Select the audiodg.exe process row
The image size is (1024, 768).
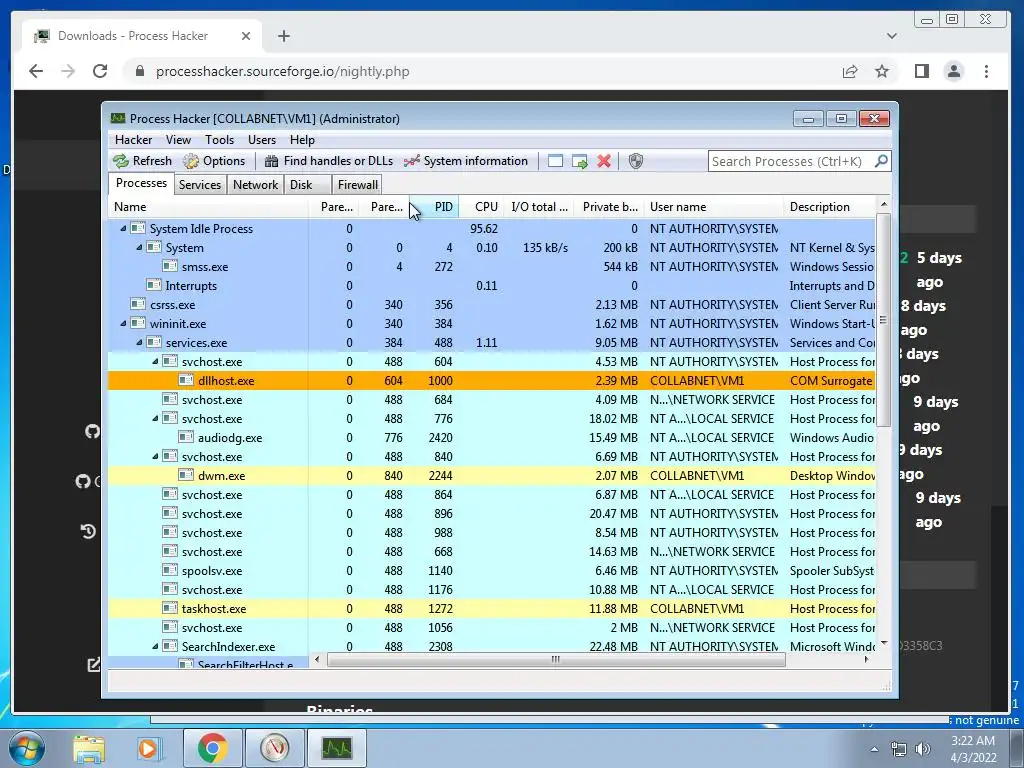coord(492,438)
